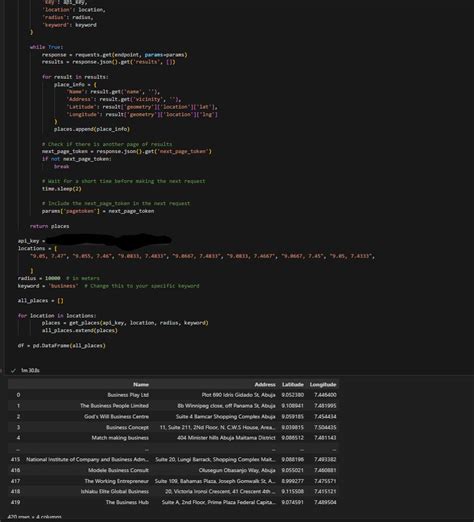Click the Longitude column header
Screen dimensions: 474x522
click(x=323, y=384)
